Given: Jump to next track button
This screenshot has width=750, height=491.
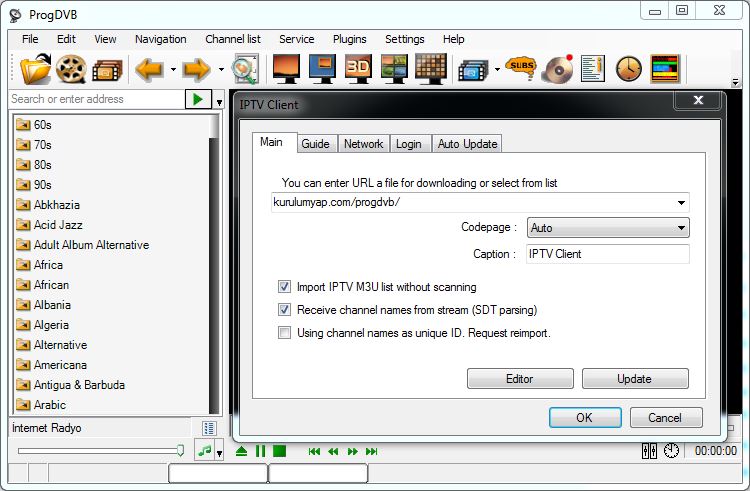Looking at the screenshot, I should coord(372,451).
